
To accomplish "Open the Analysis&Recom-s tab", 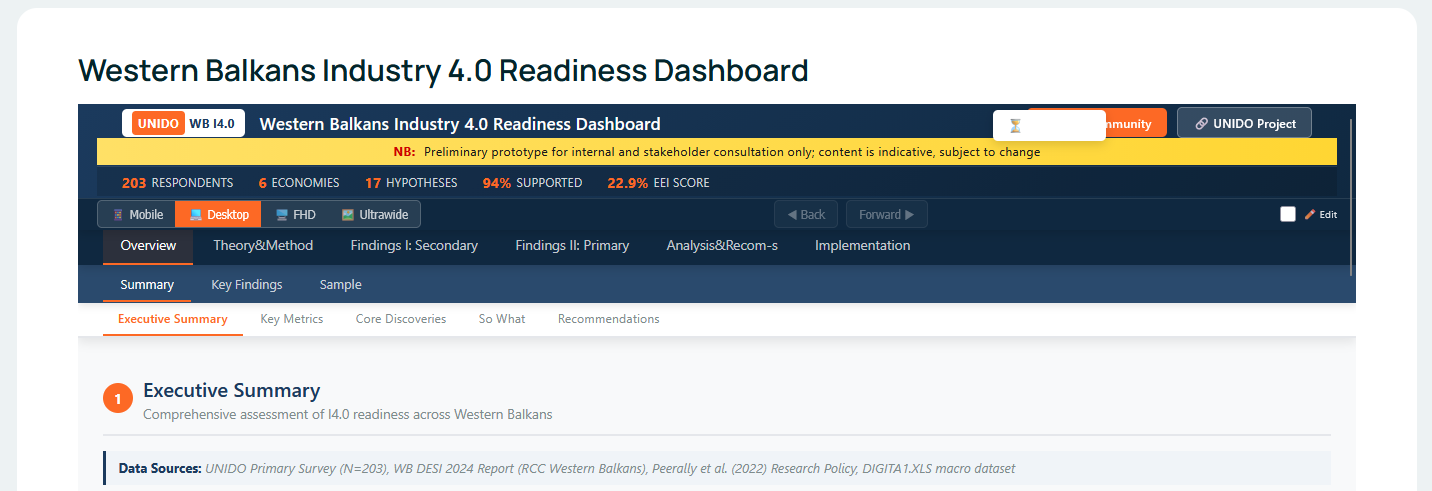I will pyautogui.click(x=722, y=245).
